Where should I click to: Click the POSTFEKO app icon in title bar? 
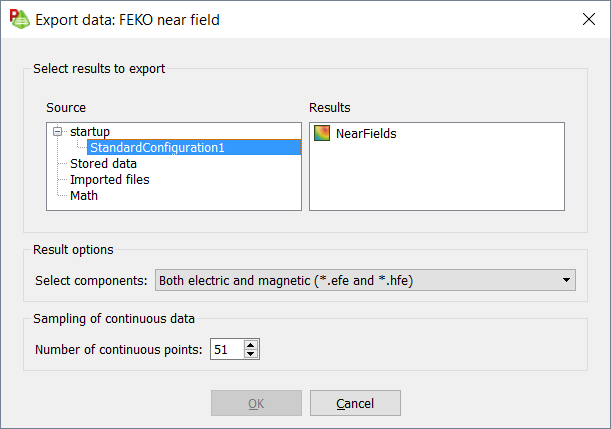click(x=19, y=19)
